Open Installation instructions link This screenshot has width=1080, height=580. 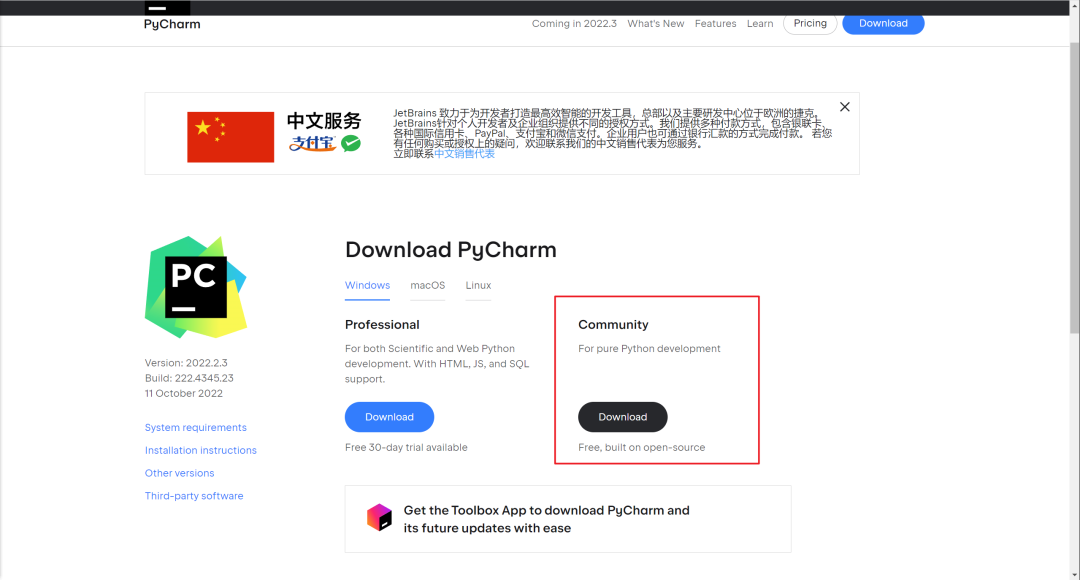(x=200, y=450)
